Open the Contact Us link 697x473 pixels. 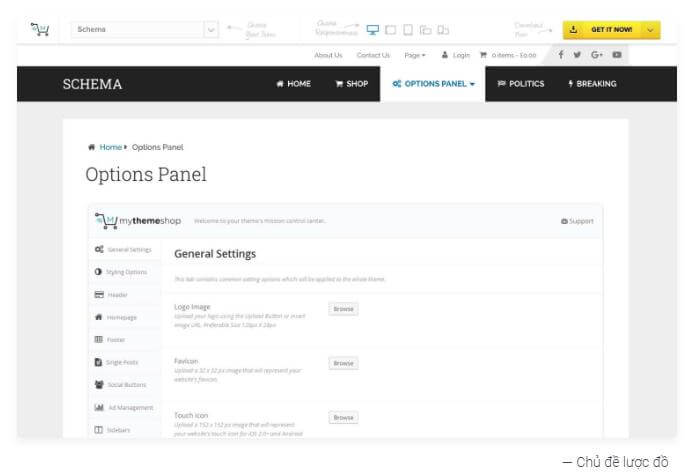[373, 55]
